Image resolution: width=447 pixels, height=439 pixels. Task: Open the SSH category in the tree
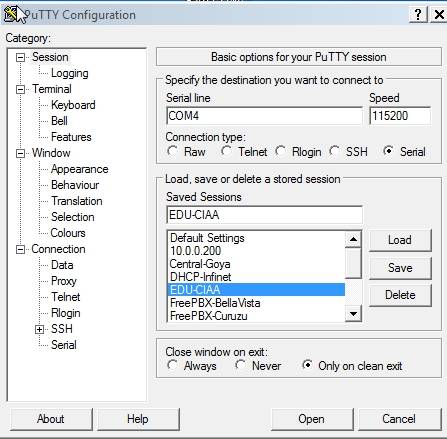tap(62, 329)
